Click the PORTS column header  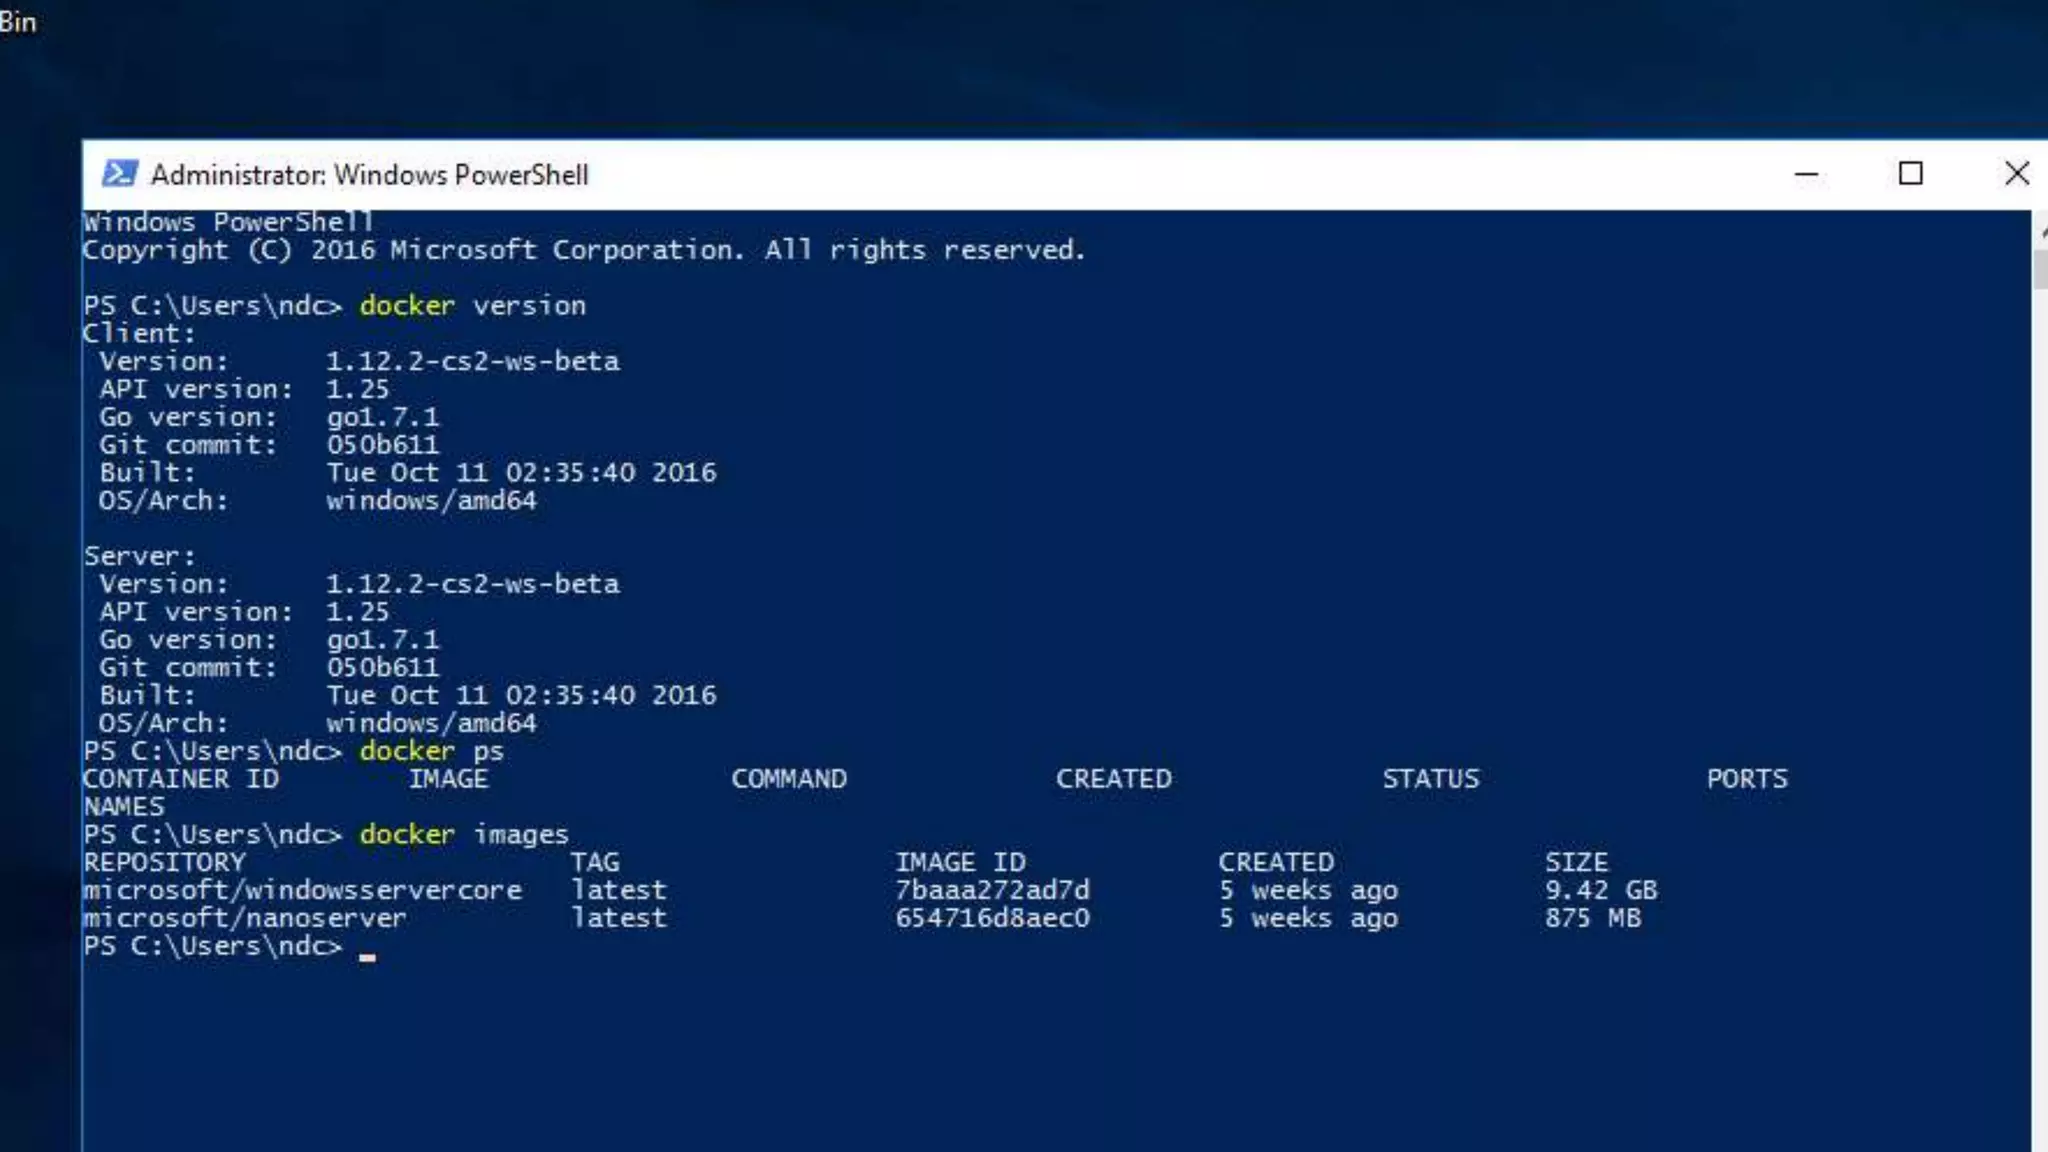(x=1746, y=779)
